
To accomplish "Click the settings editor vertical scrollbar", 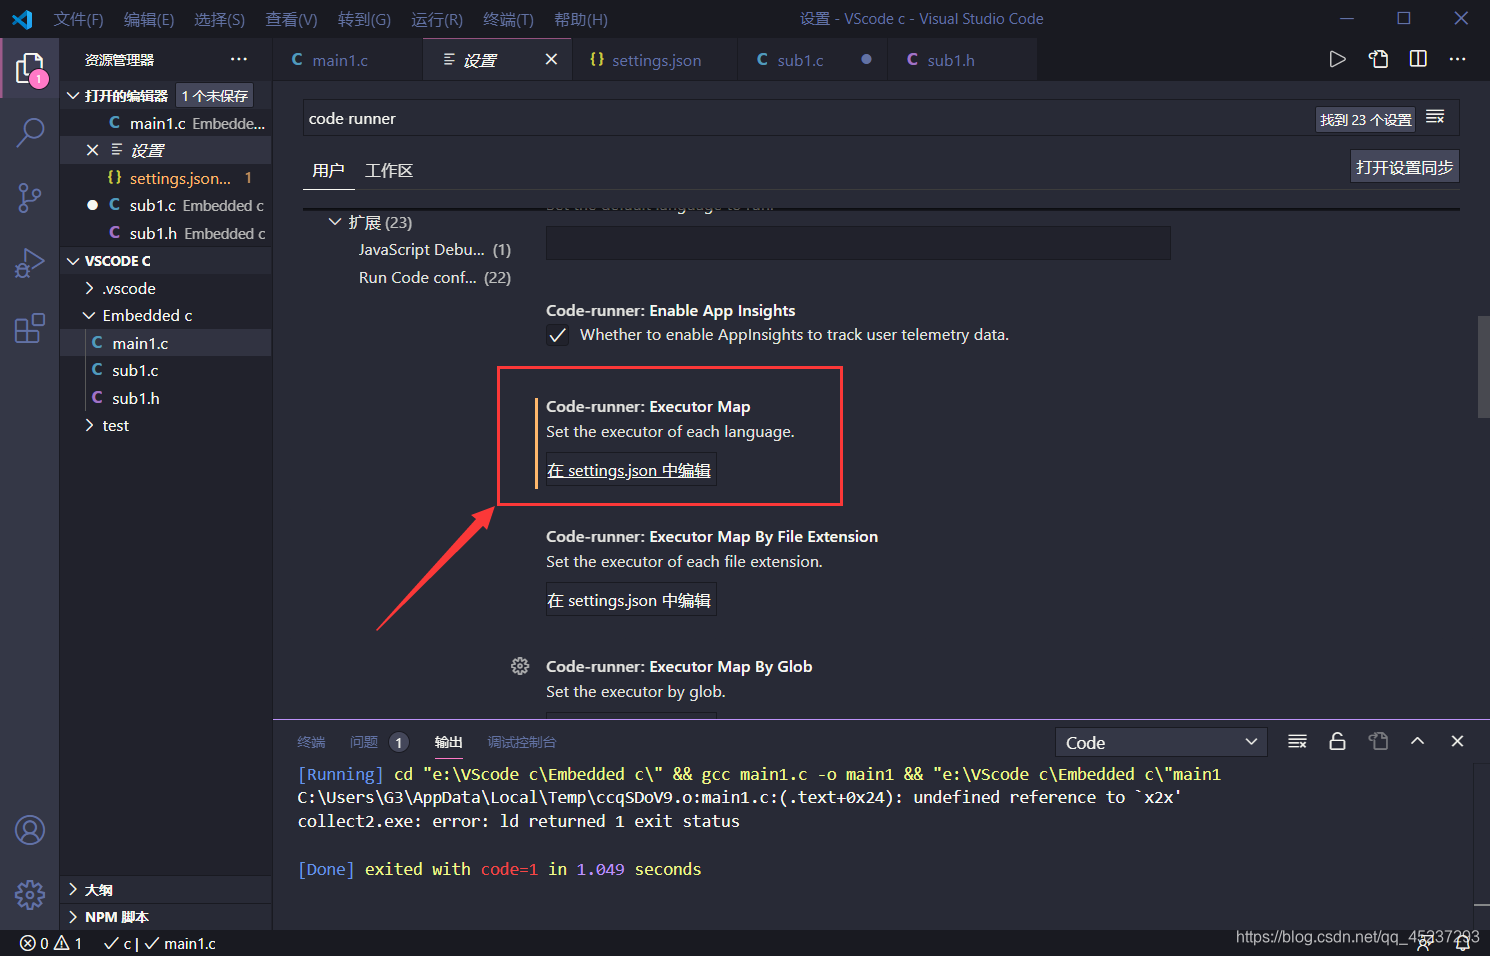I will pos(1483,366).
